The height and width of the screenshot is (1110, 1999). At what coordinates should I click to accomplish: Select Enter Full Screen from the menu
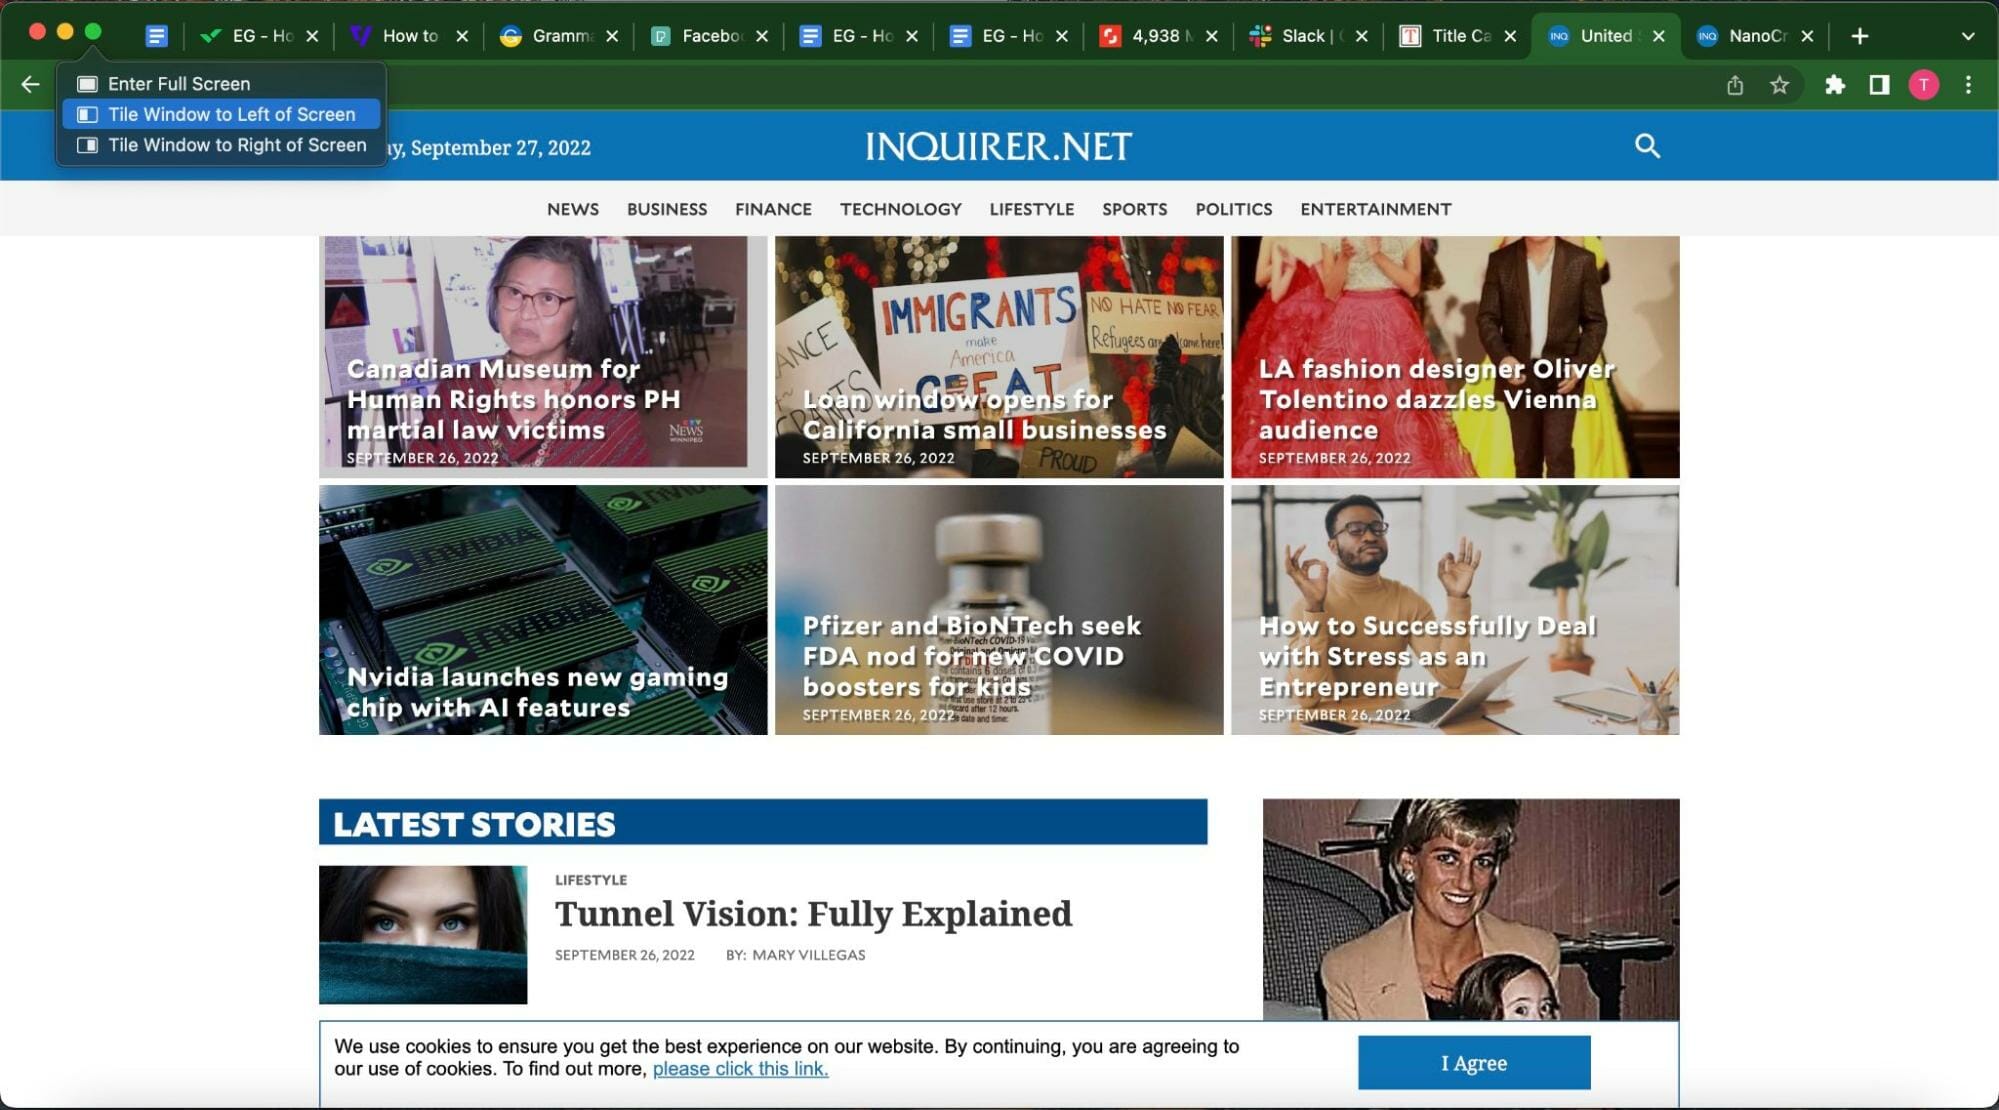178,83
